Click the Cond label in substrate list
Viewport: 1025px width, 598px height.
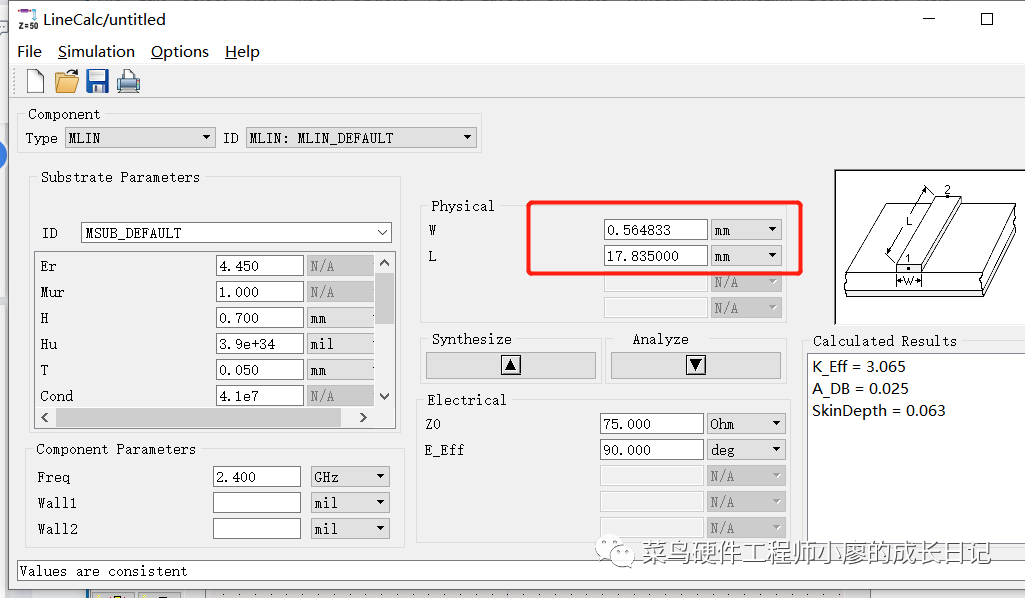tap(56, 396)
